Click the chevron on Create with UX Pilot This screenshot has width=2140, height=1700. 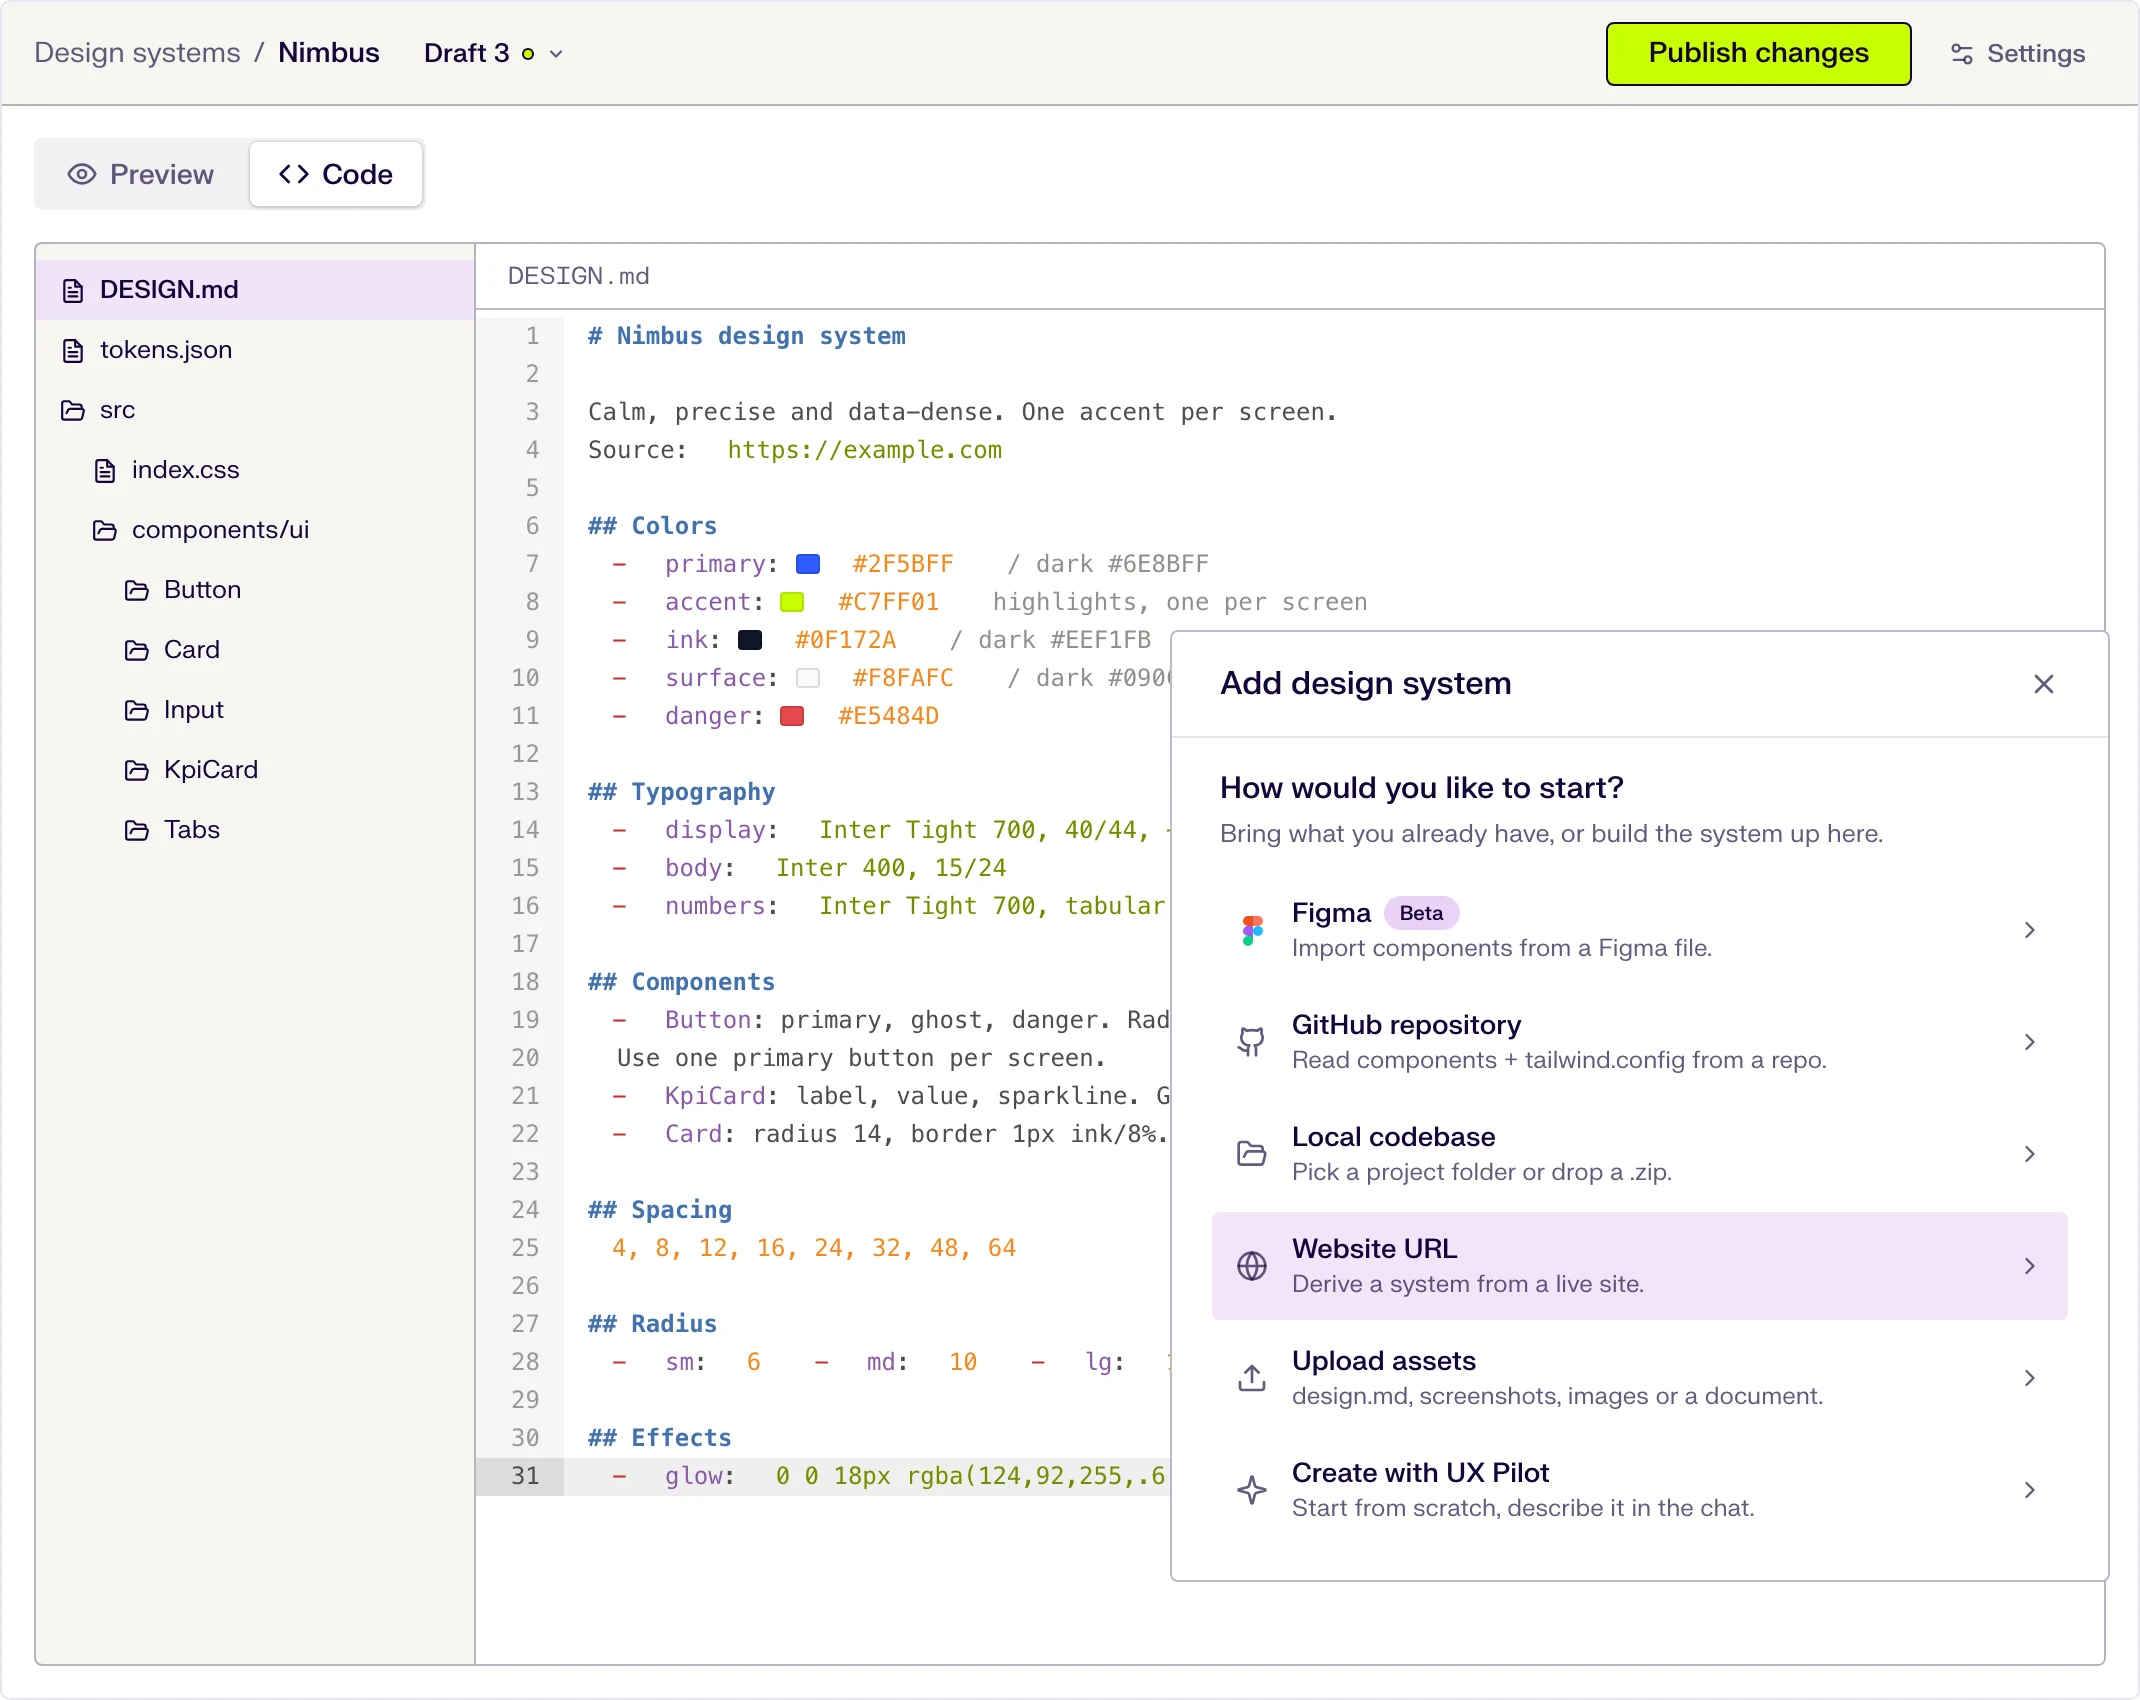(2030, 1490)
